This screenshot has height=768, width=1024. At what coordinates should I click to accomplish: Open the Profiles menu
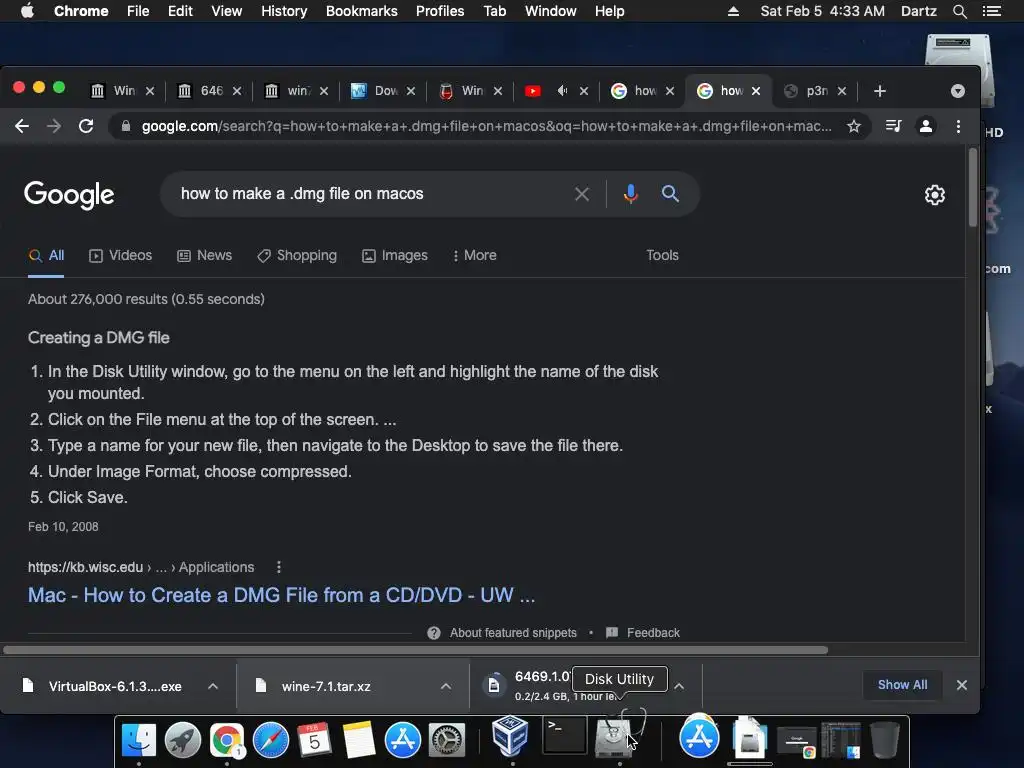tap(440, 11)
